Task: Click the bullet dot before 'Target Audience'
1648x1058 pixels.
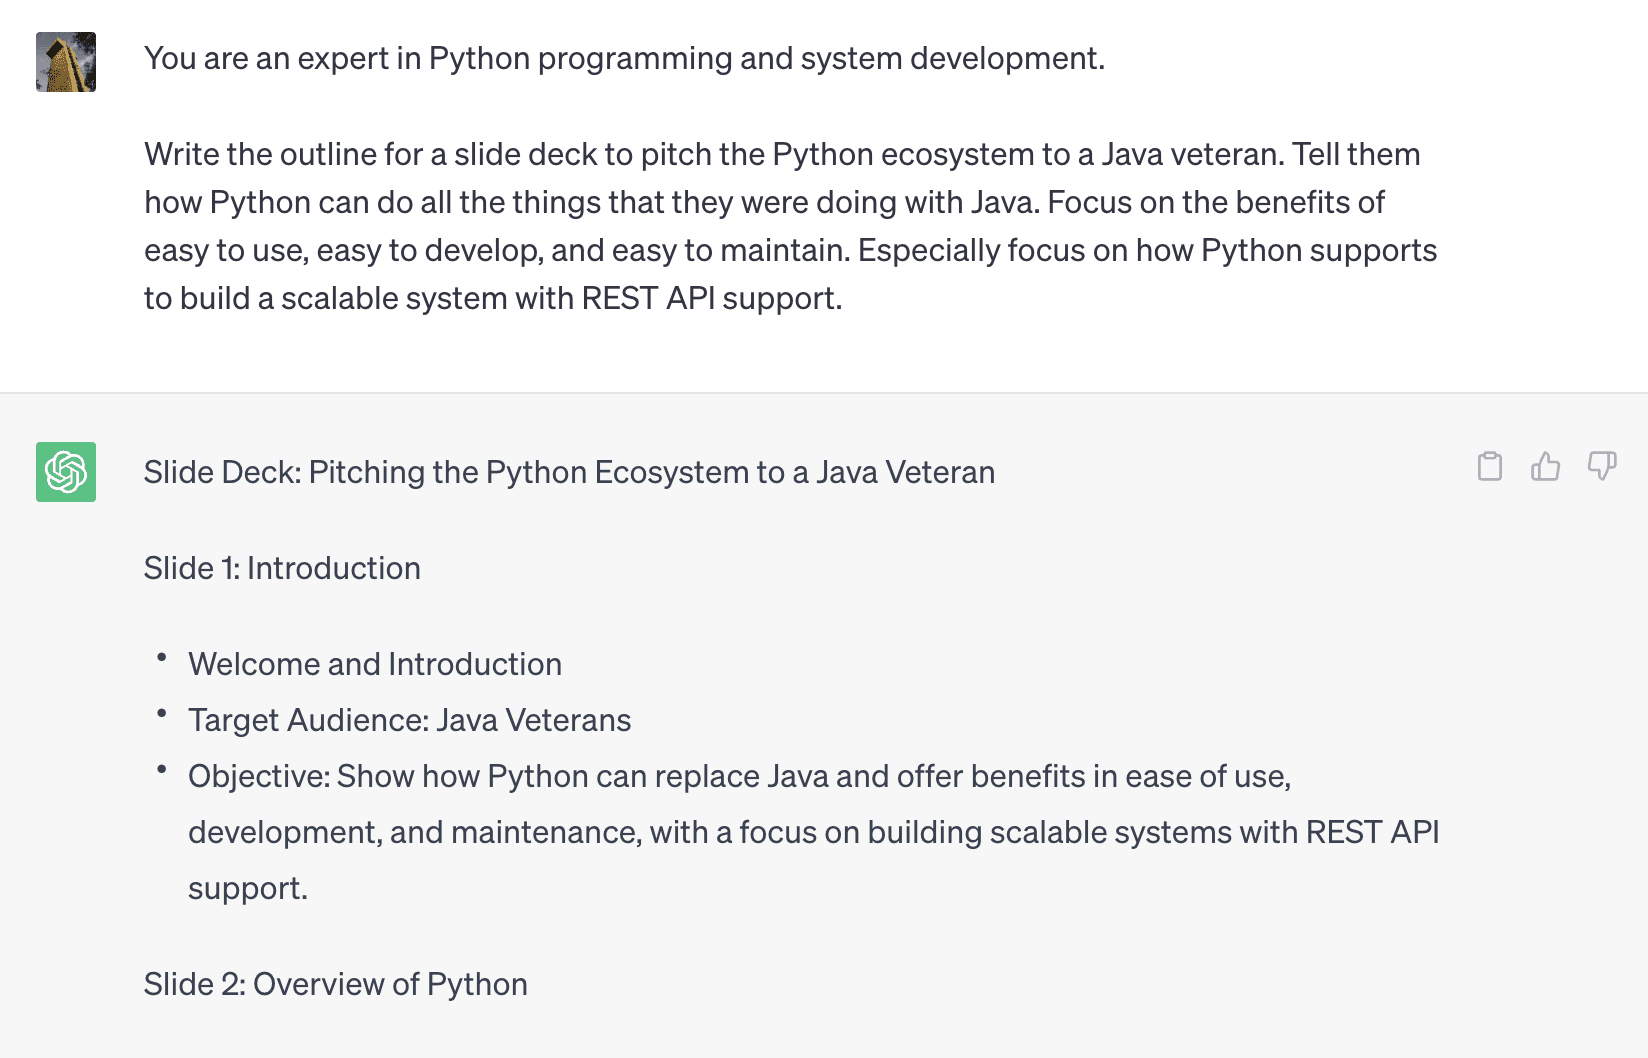Action: coord(161,714)
